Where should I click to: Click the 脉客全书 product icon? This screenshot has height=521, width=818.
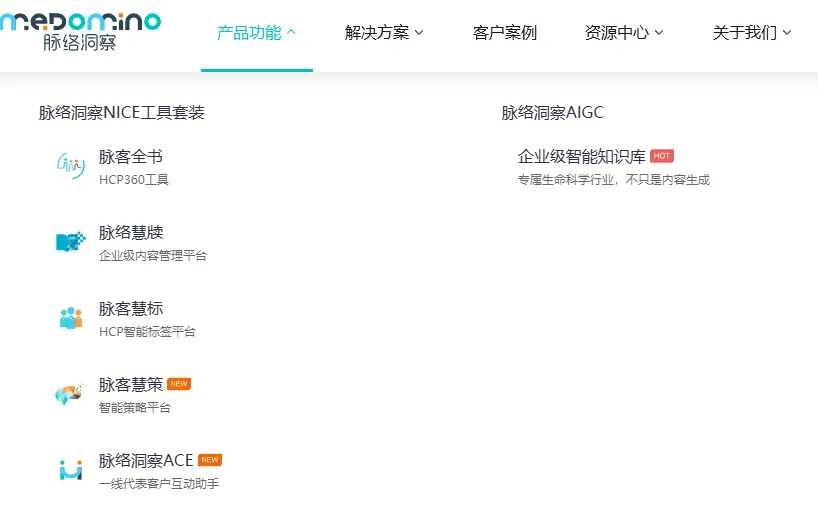(x=70, y=166)
